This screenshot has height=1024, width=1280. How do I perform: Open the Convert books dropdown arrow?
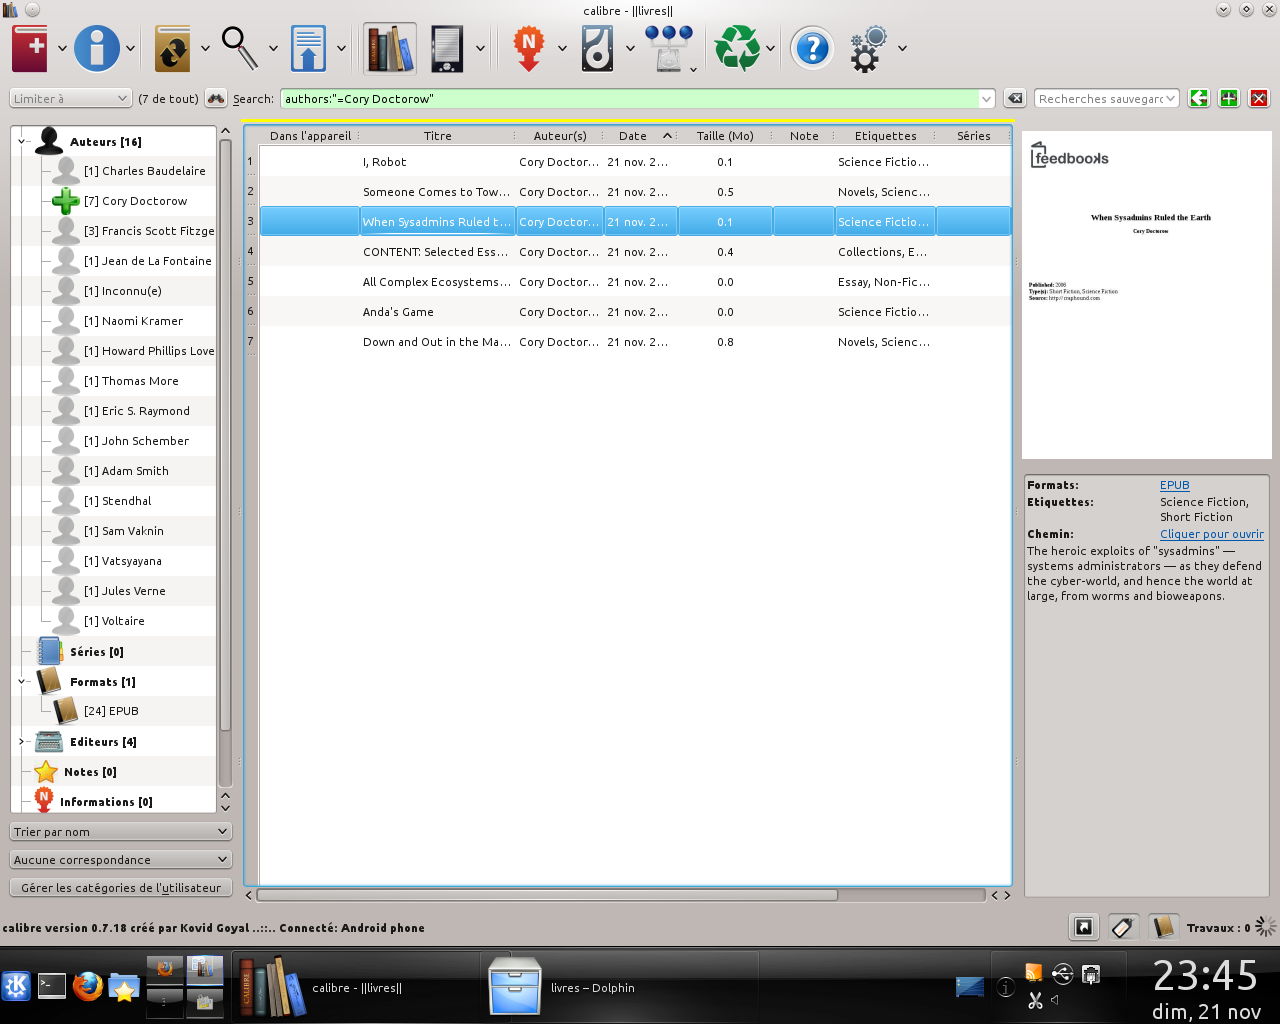[x=205, y=48]
